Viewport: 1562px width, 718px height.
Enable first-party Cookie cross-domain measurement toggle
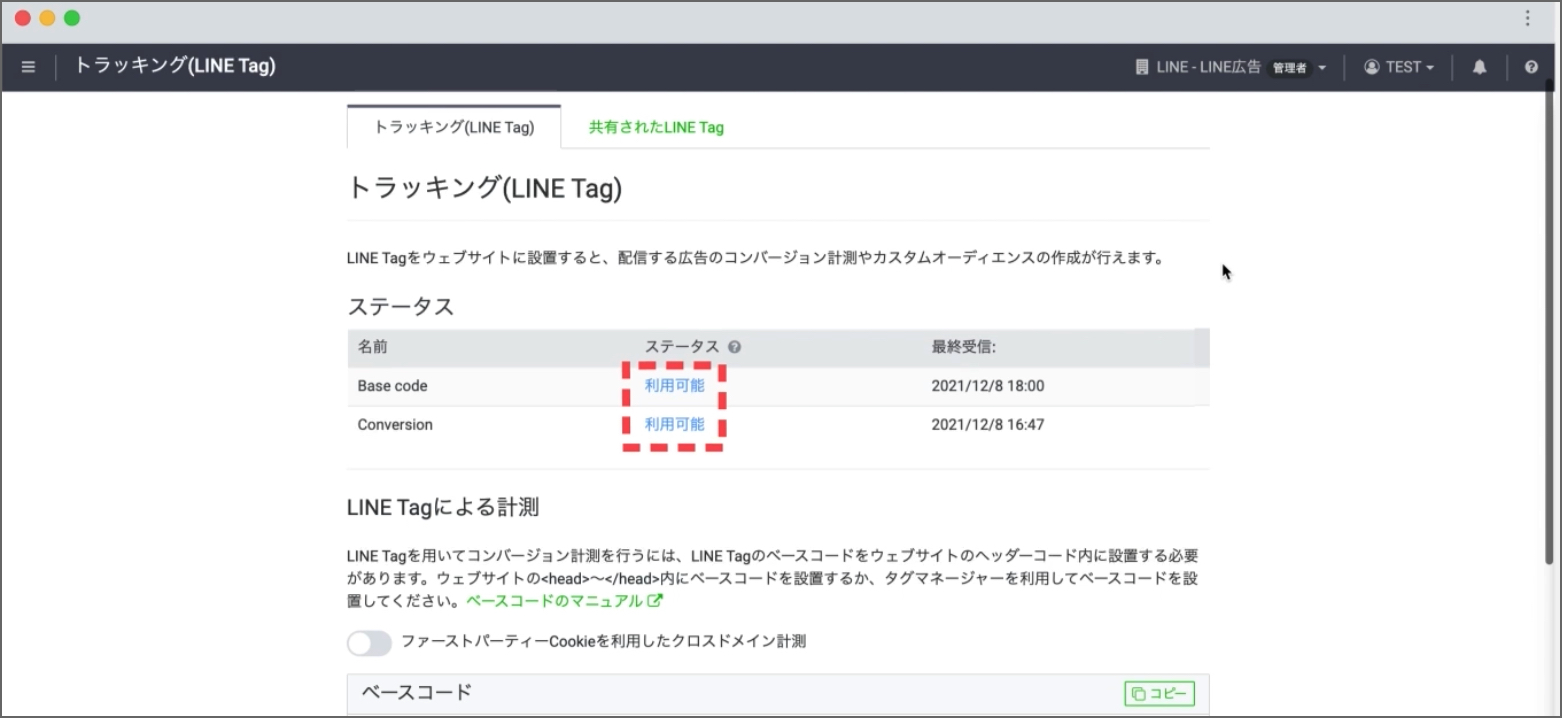369,642
